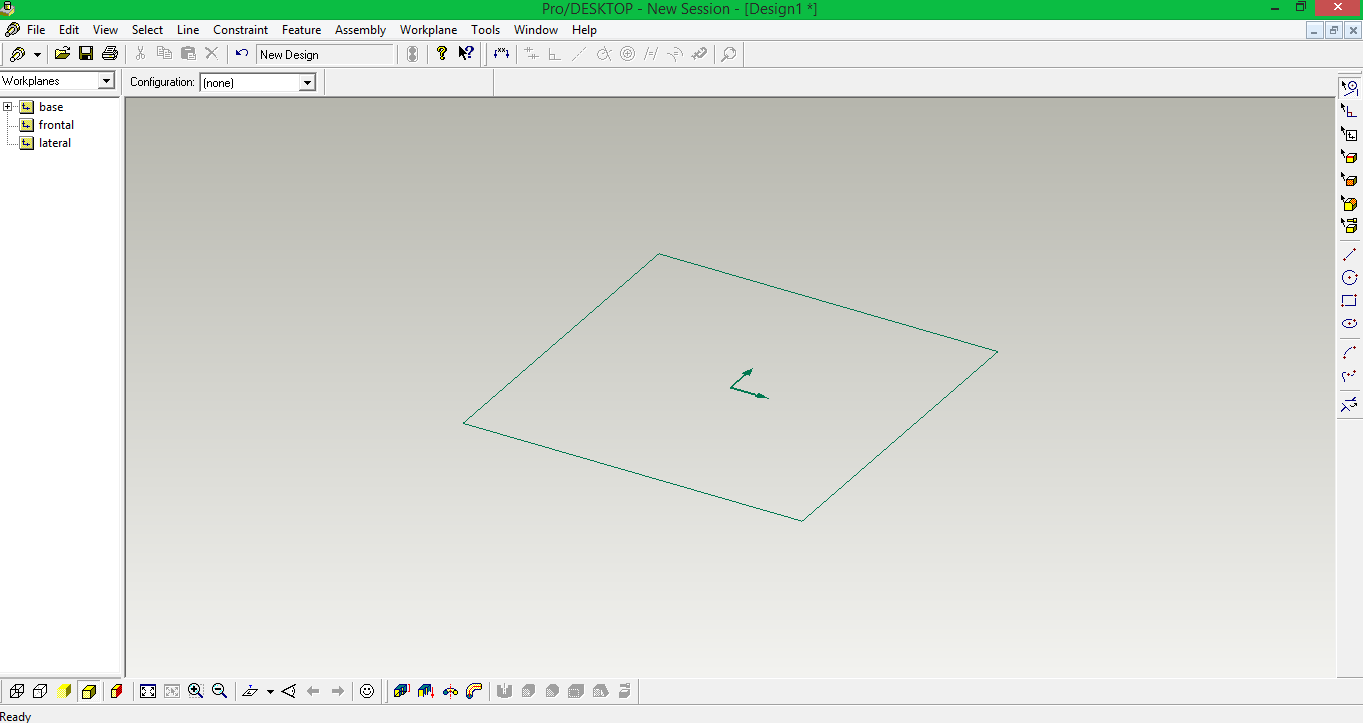
Task: Choose the Select Parts tool
Action: pyautogui.click(x=1349, y=226)
